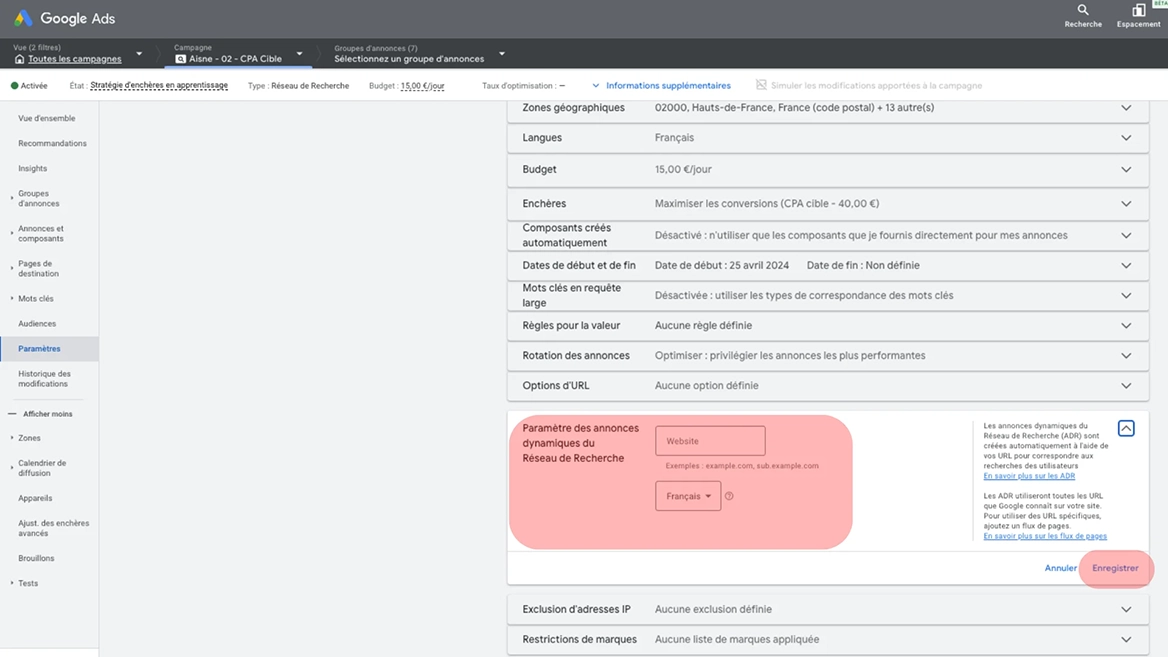Open the Groupes d'annonces dropdown arrow
Image resolution: width=1168 pixels, height=657 pixels.
click(x=502, y=54)
